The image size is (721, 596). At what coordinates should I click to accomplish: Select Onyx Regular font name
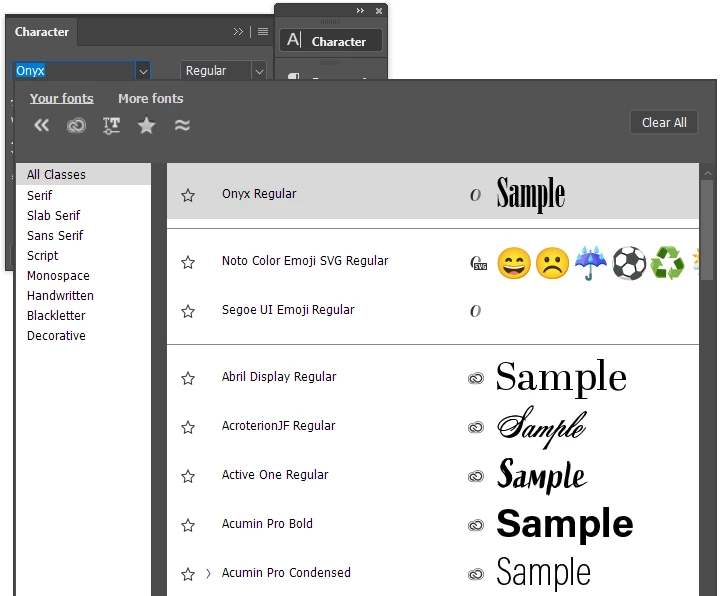[259, 194]
